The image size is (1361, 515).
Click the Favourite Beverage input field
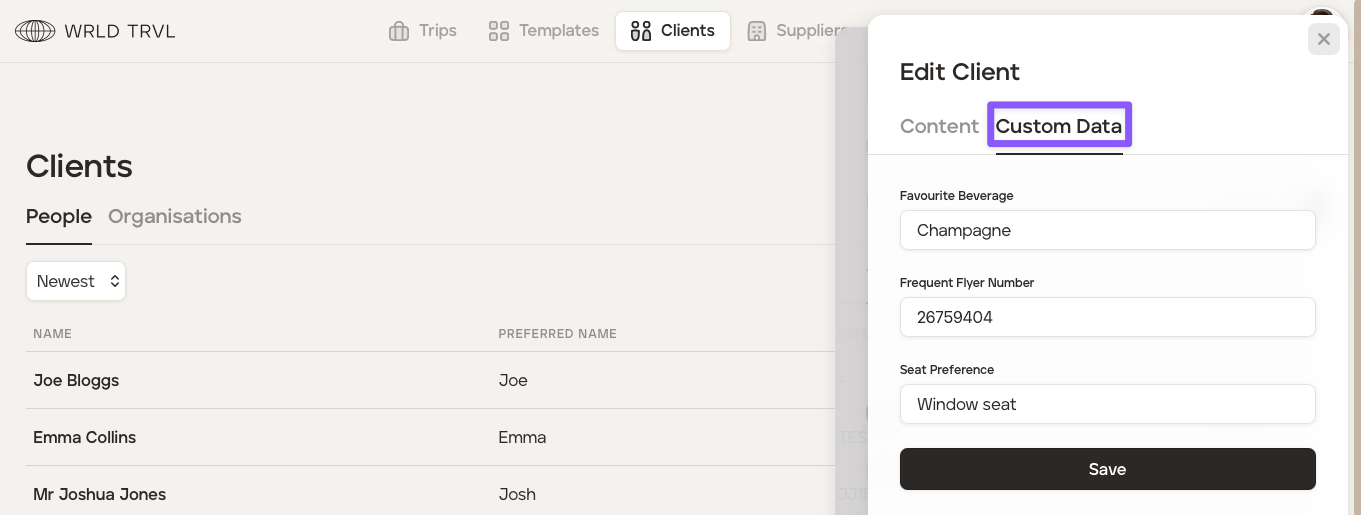[1107, 230]
